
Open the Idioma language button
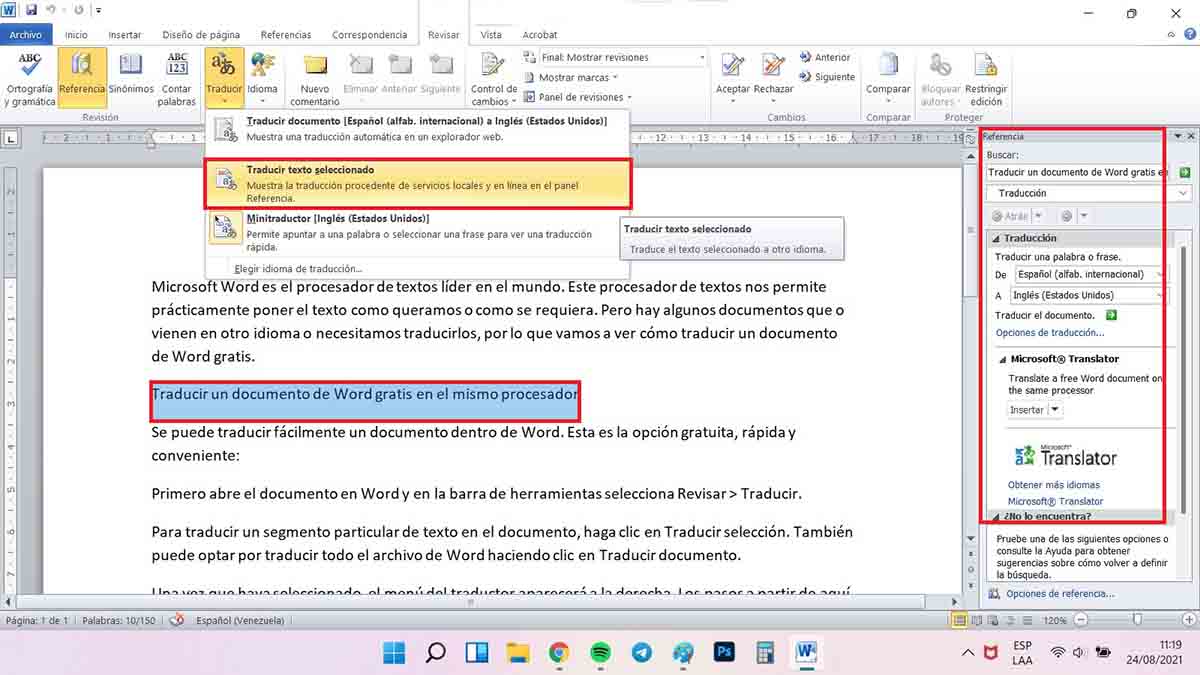(263, 78)
